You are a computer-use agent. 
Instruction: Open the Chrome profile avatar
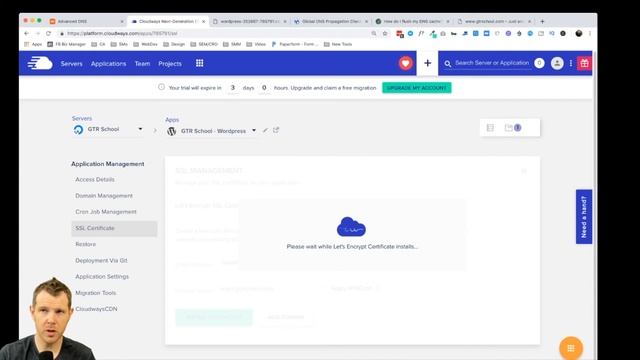coord(579,33)
